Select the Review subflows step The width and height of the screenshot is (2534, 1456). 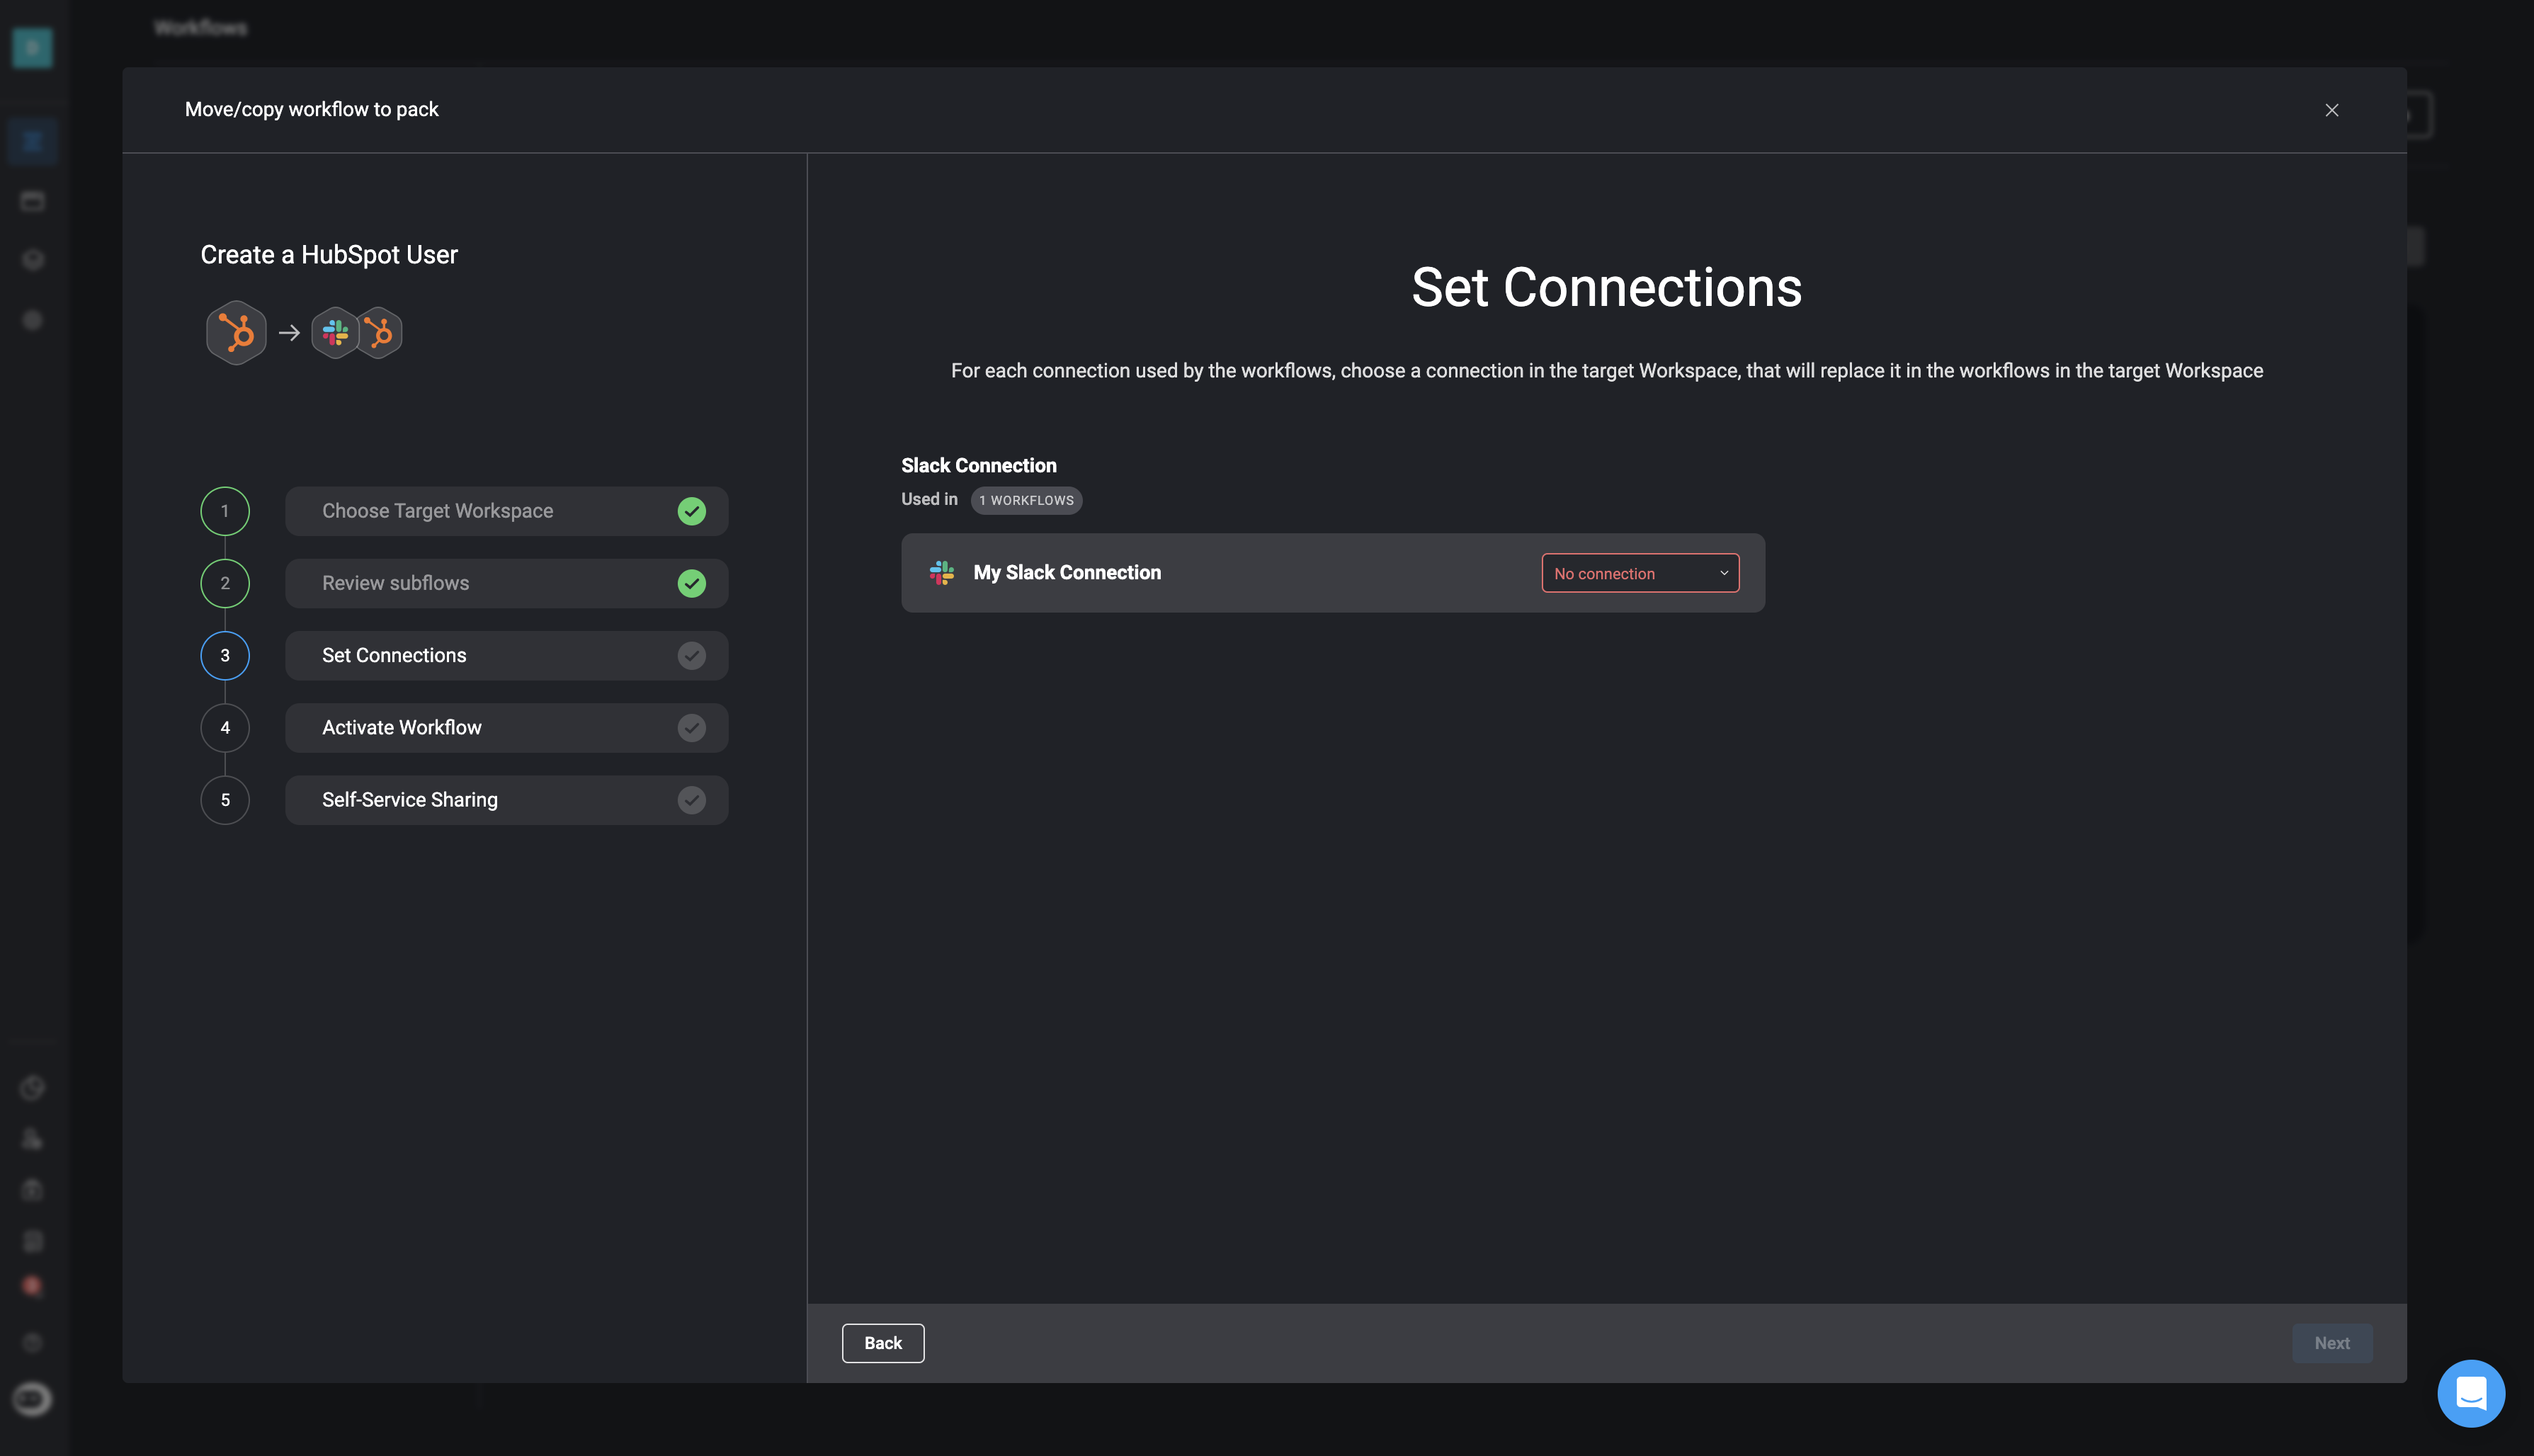pos(507,583)
